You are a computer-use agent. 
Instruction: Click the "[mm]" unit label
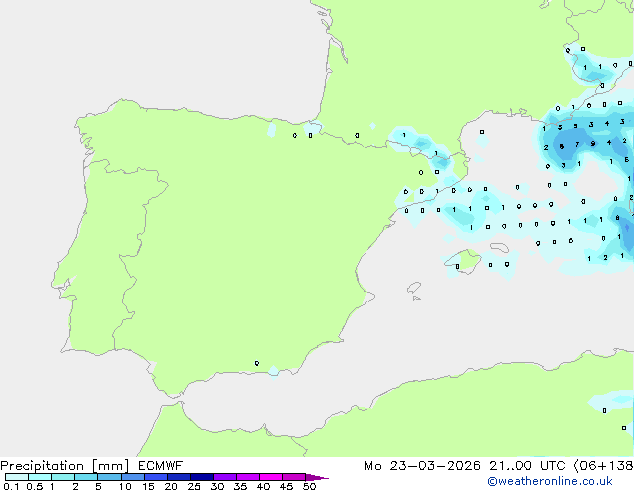[110, 466]
